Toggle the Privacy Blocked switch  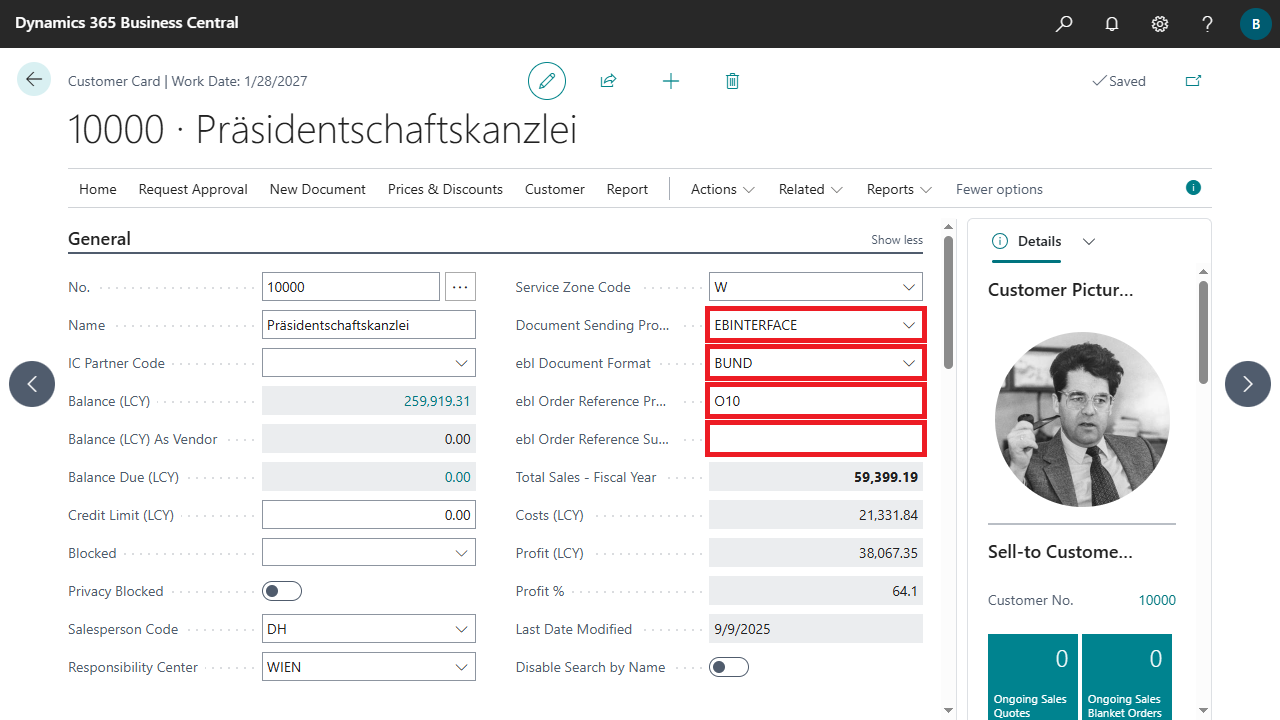click(x=282, y=591)
